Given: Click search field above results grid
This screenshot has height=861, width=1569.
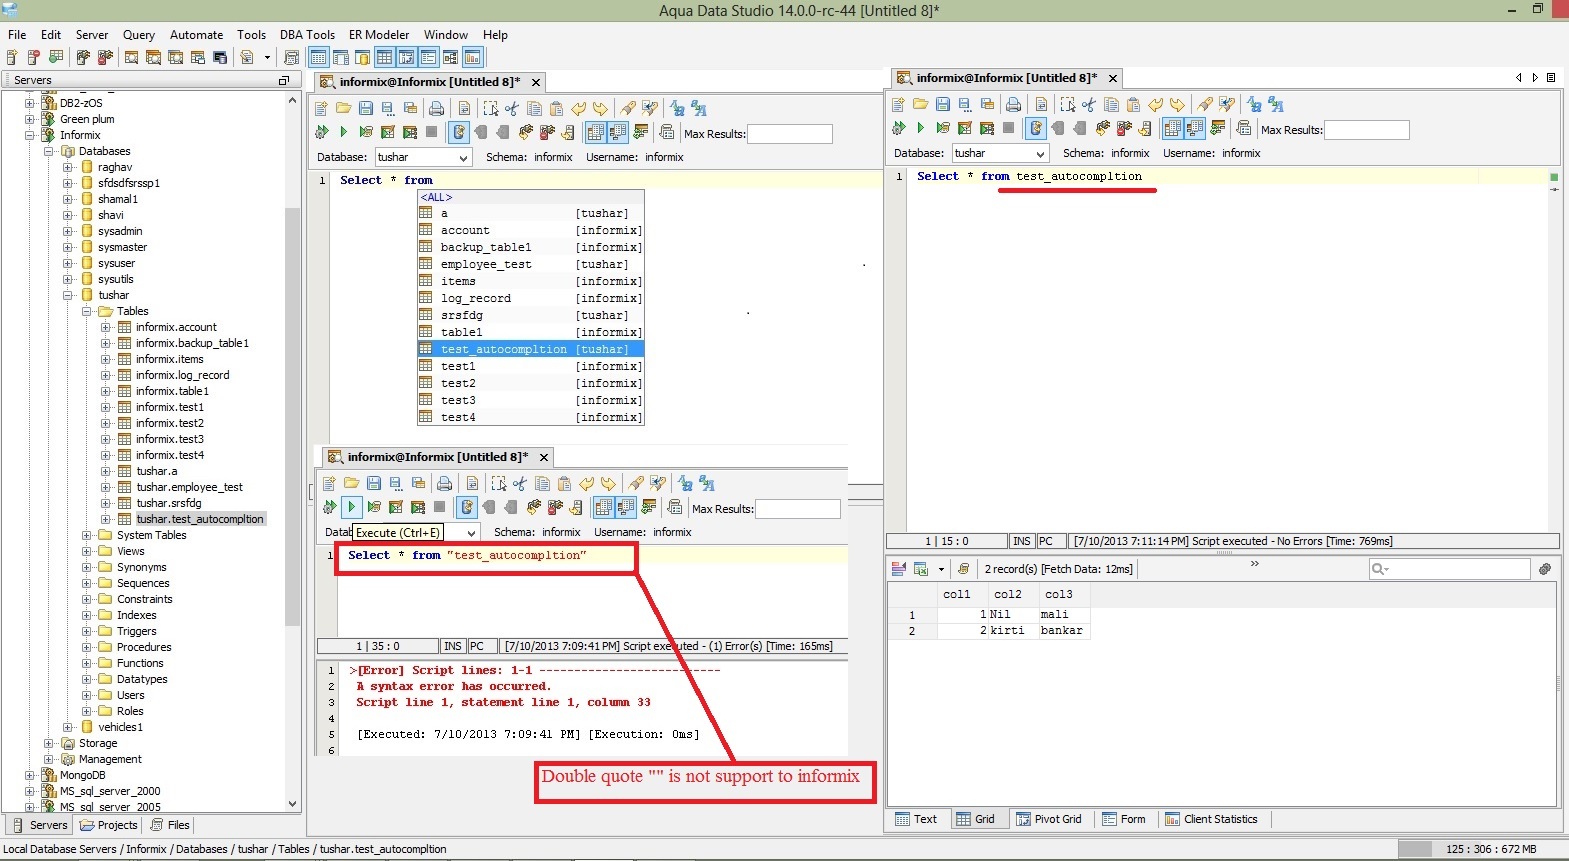Looking at the screenshot, I should [x=1449, y=568].
